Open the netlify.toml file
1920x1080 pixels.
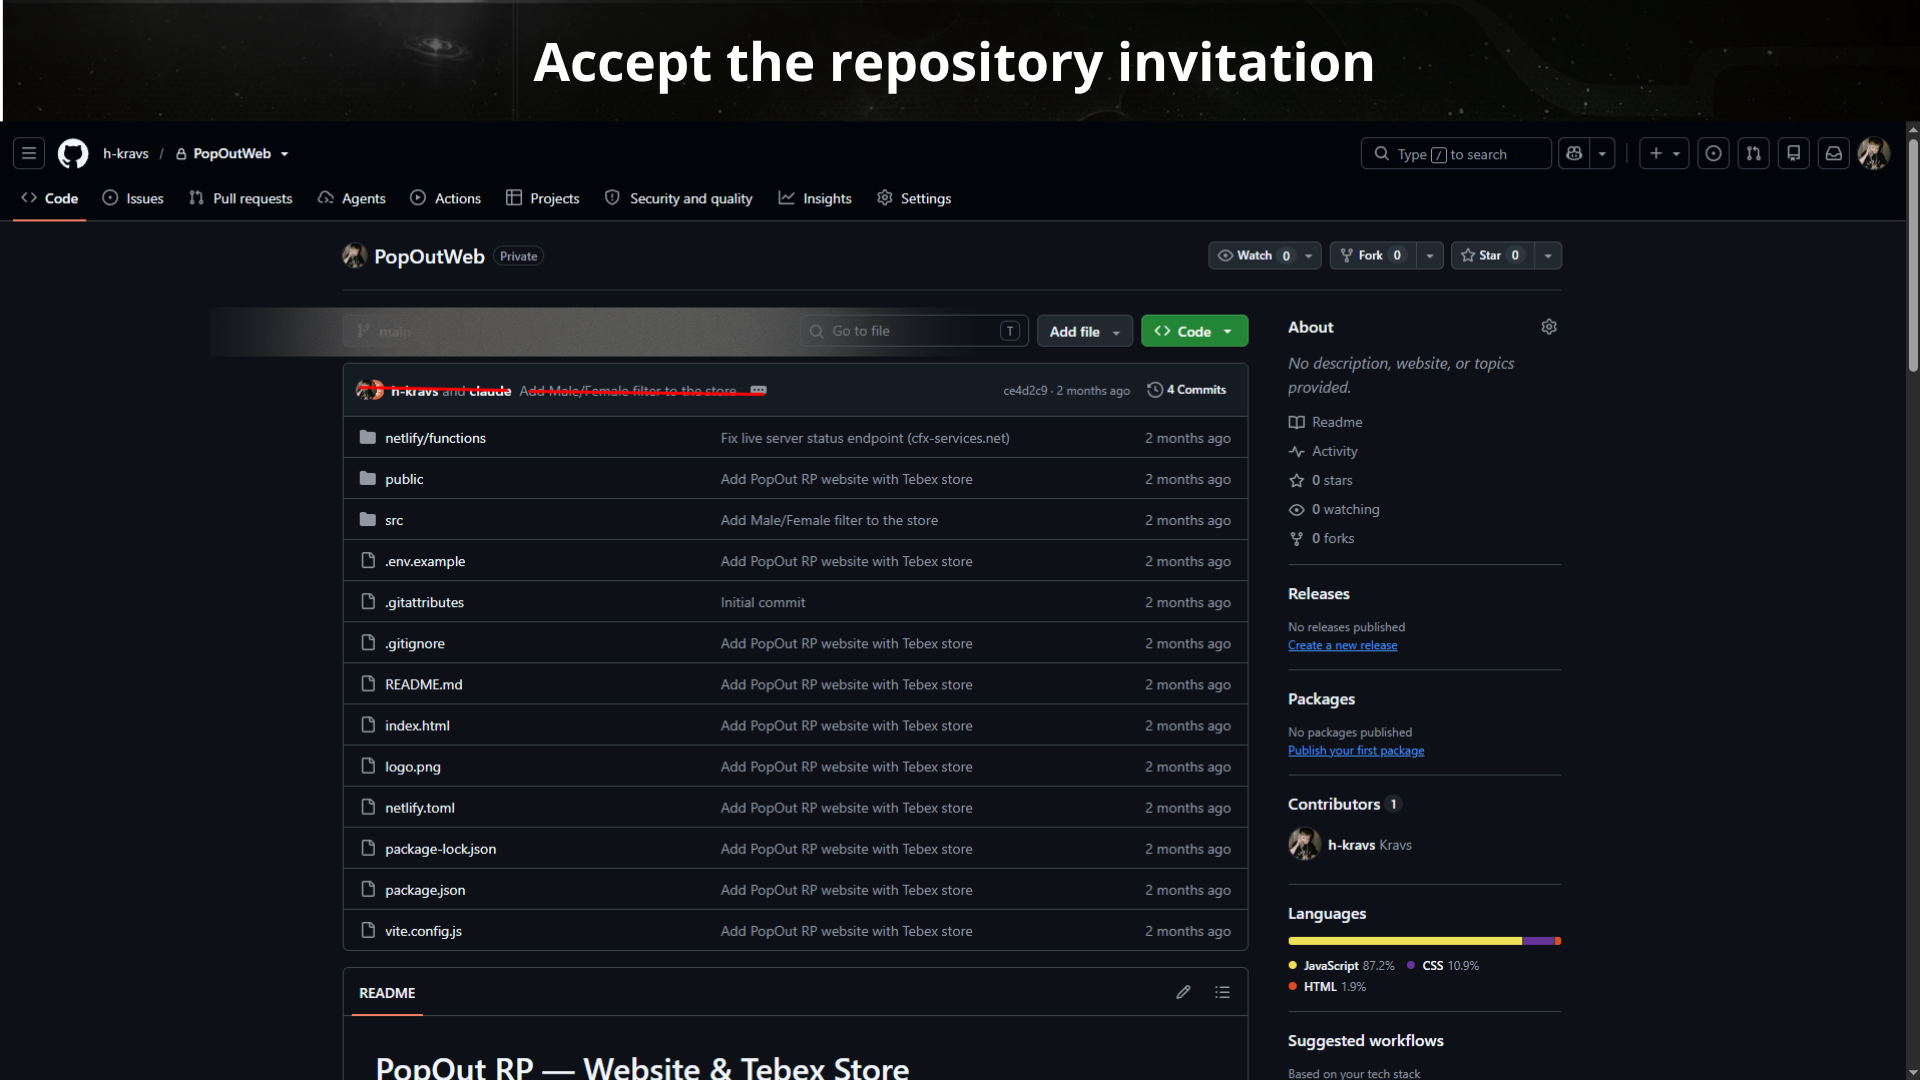coord(420,807)
